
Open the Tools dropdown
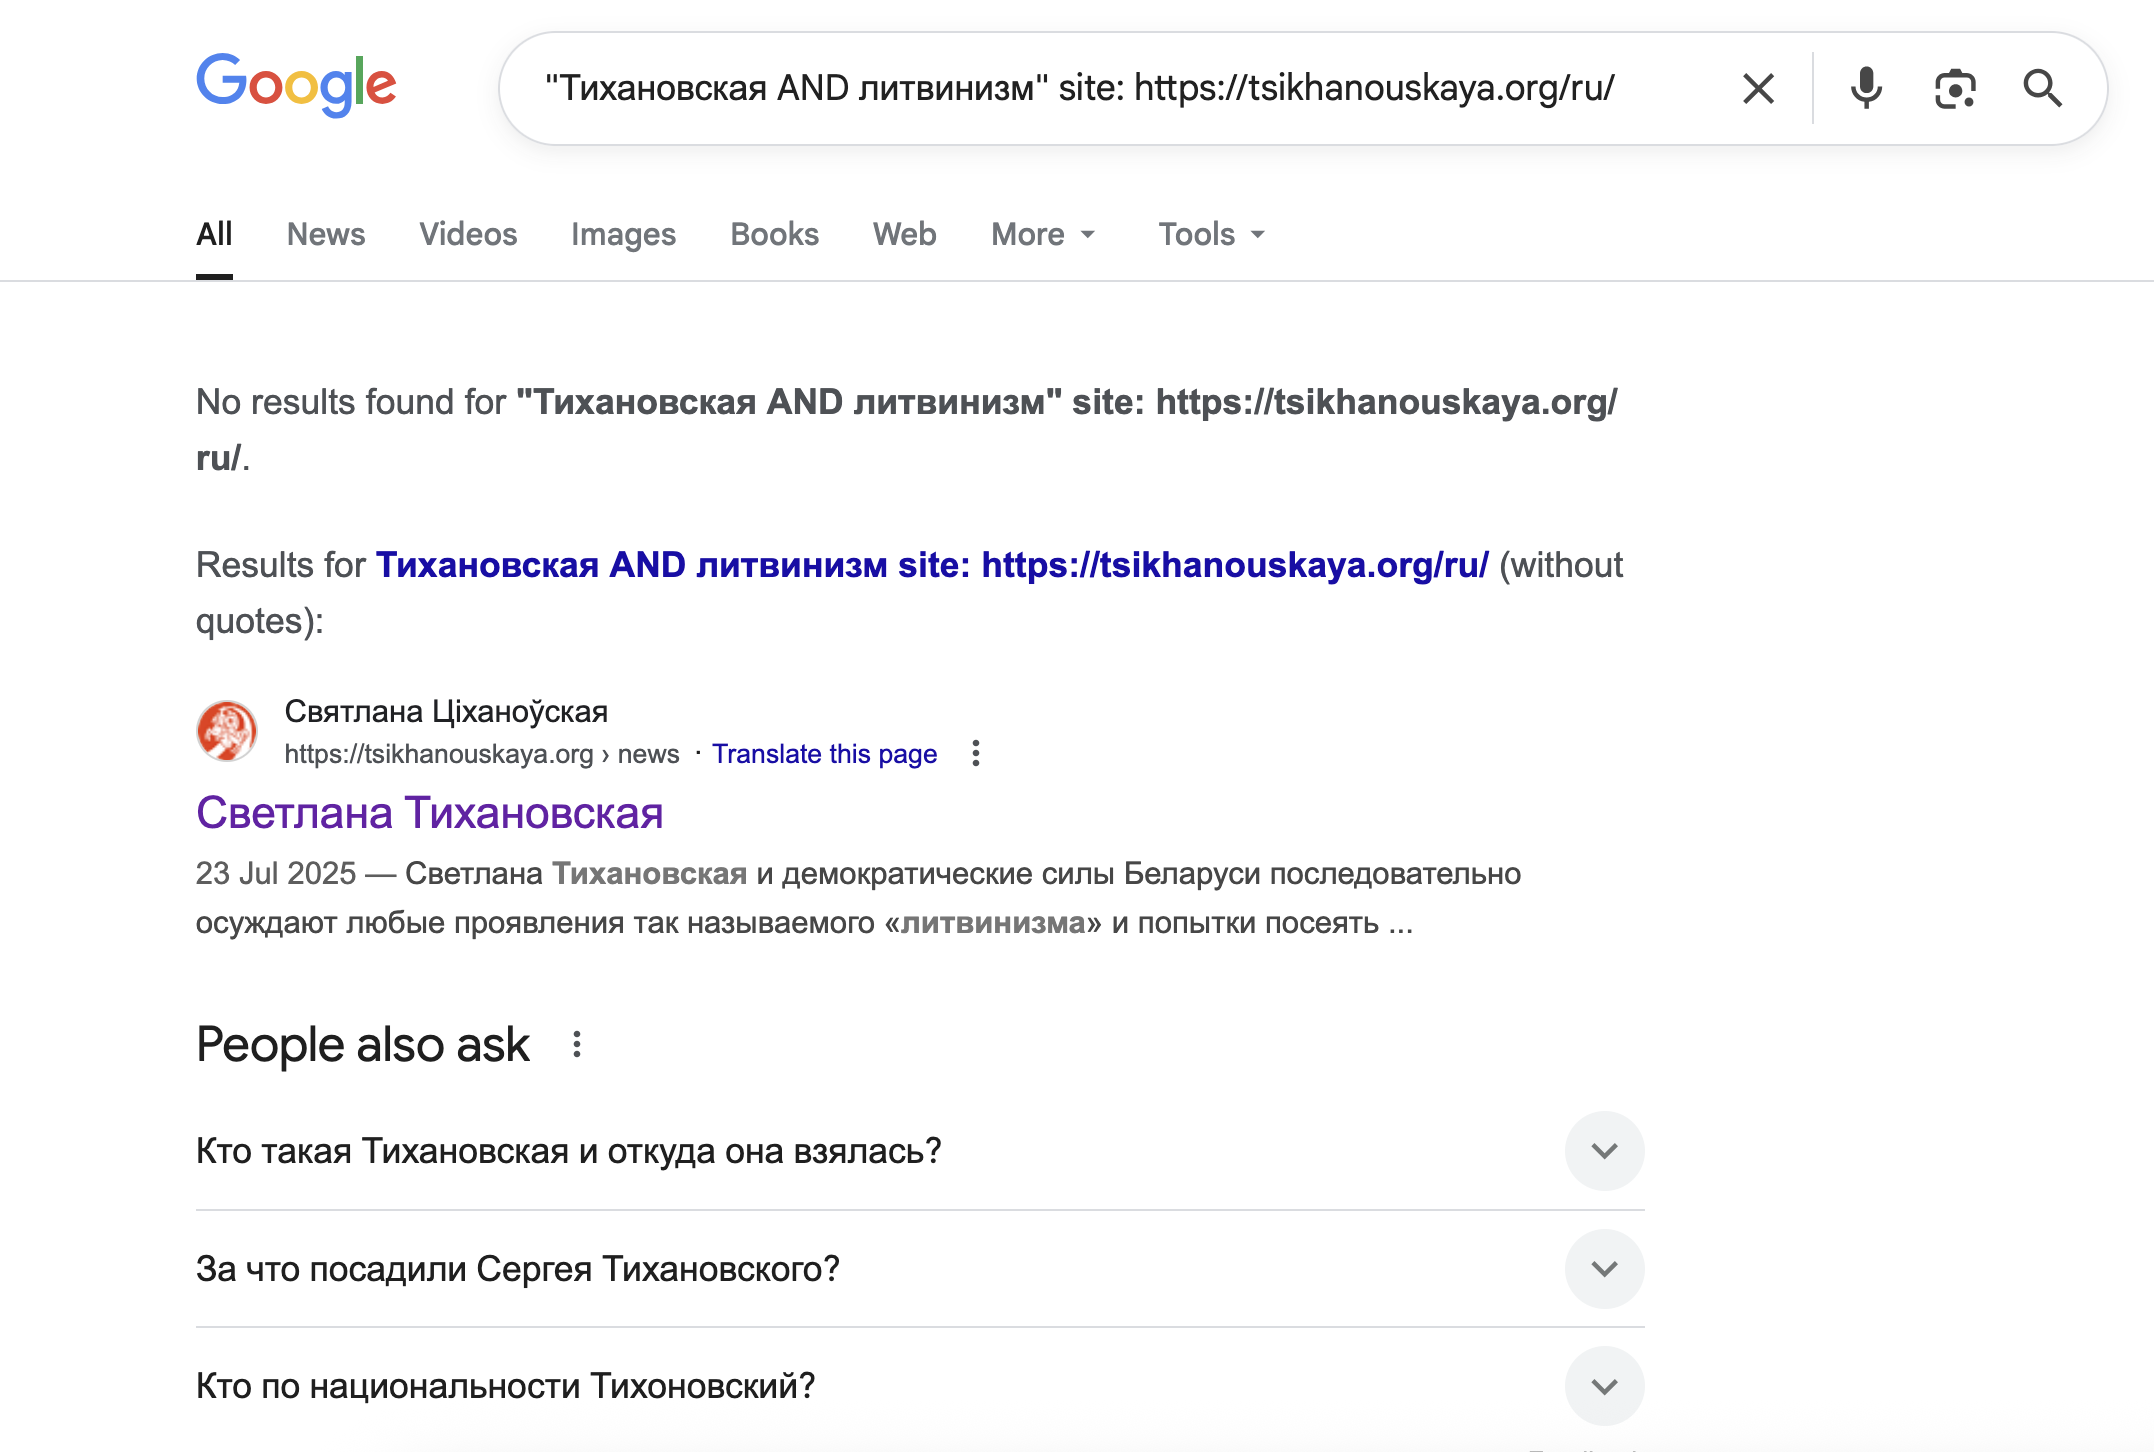[1210, 234]
